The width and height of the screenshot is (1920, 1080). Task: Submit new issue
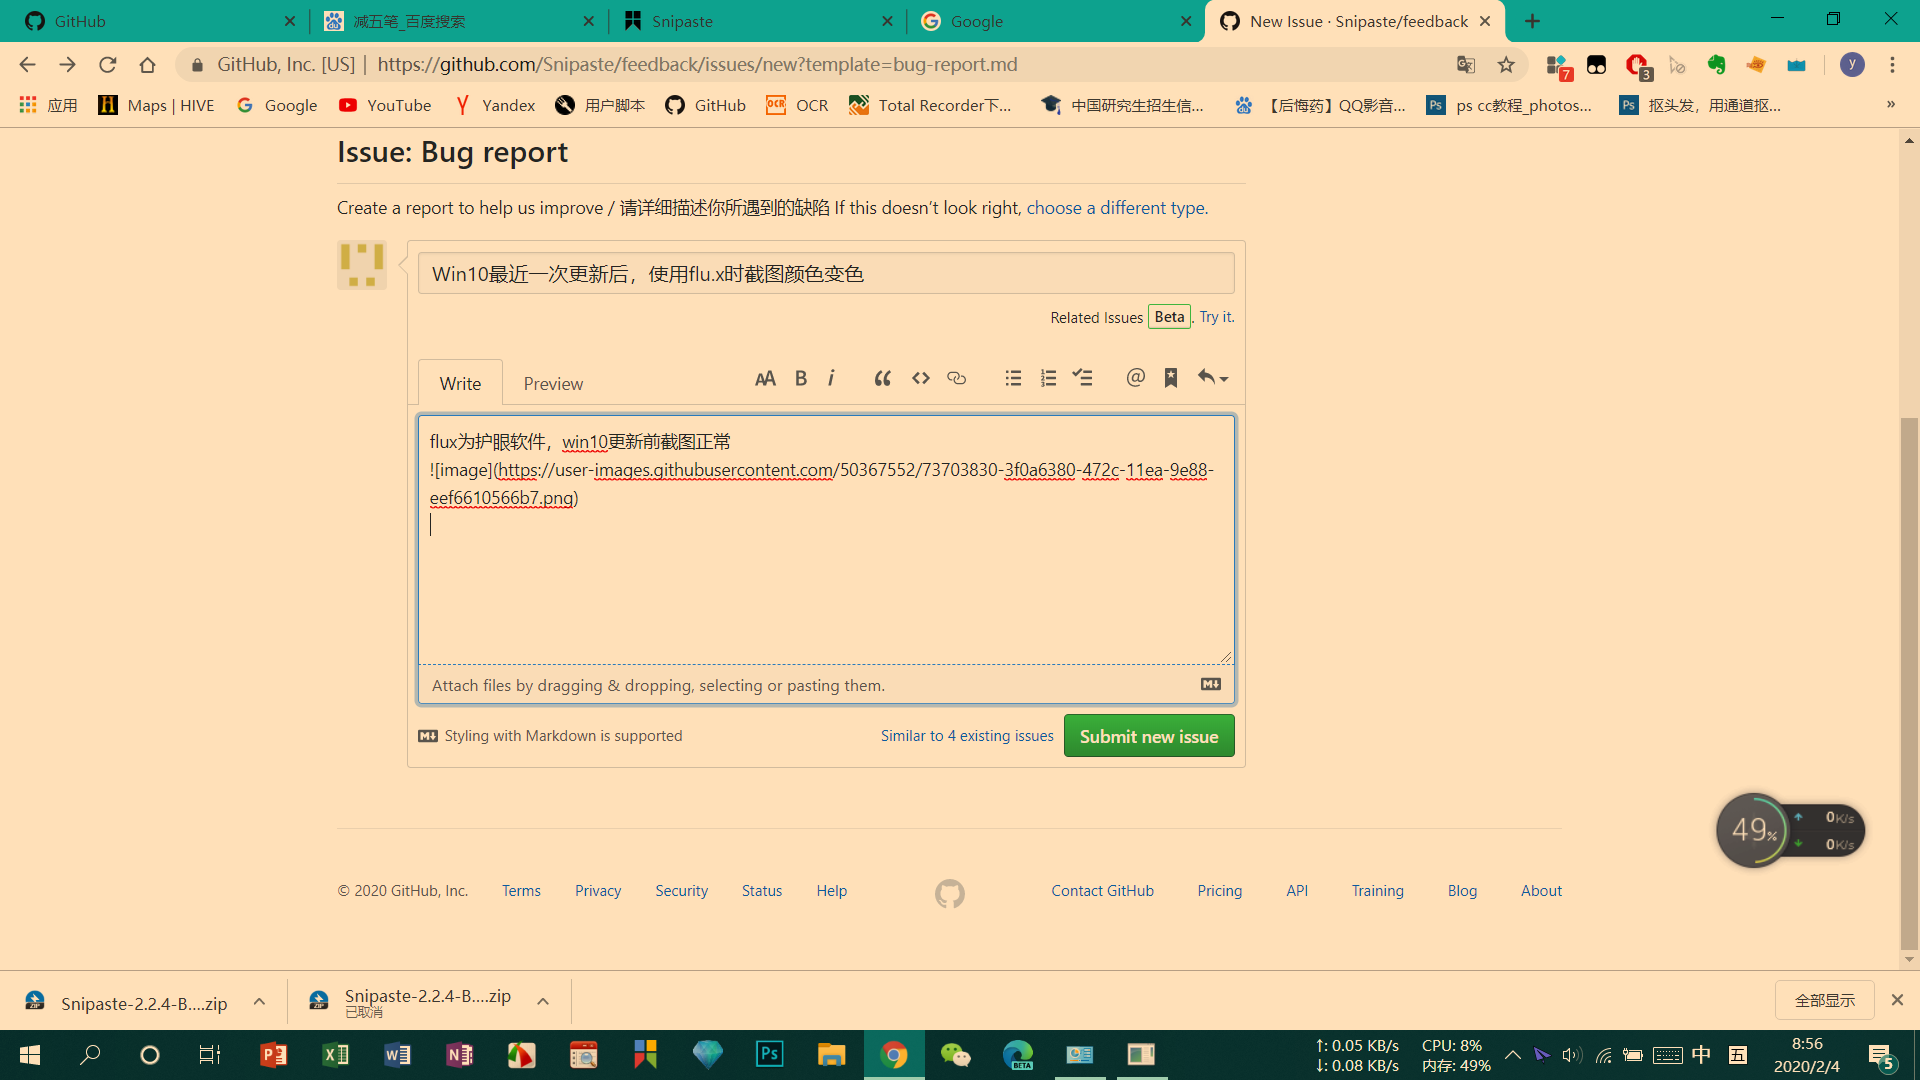pyautogui.click(x=1148, y=735)
